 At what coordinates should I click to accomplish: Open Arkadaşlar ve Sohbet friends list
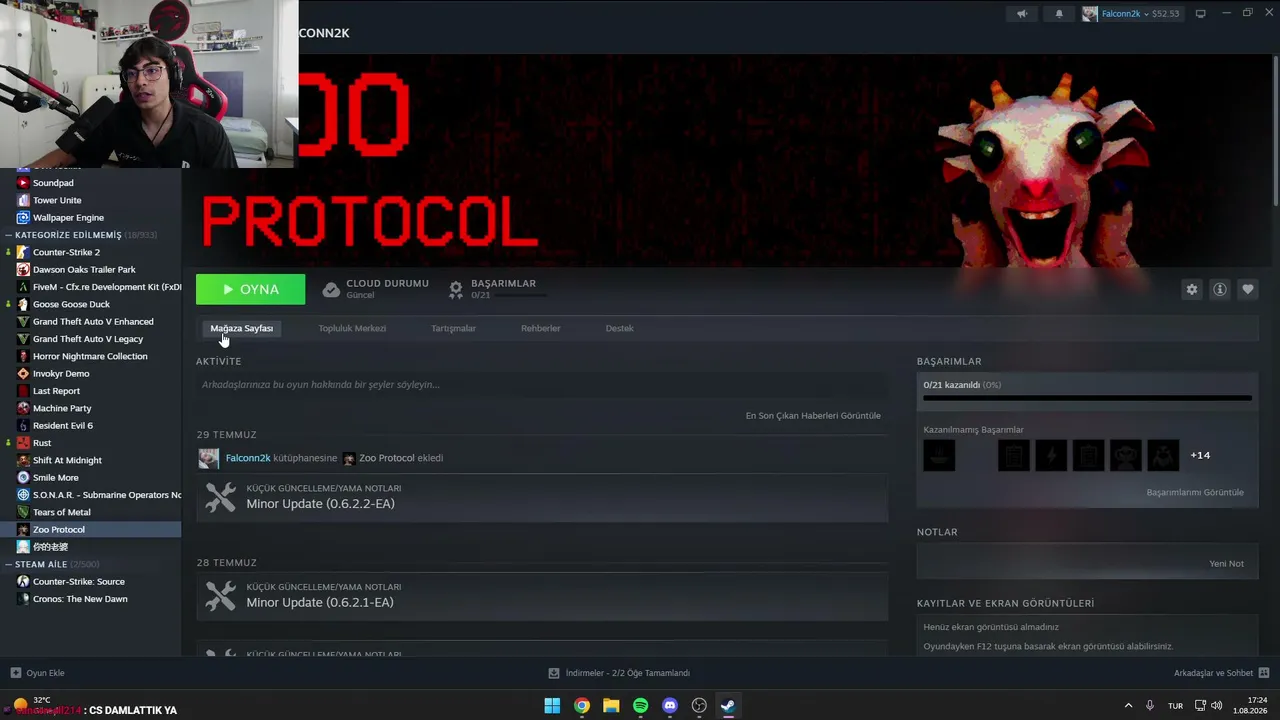[x=1222, y=673]
